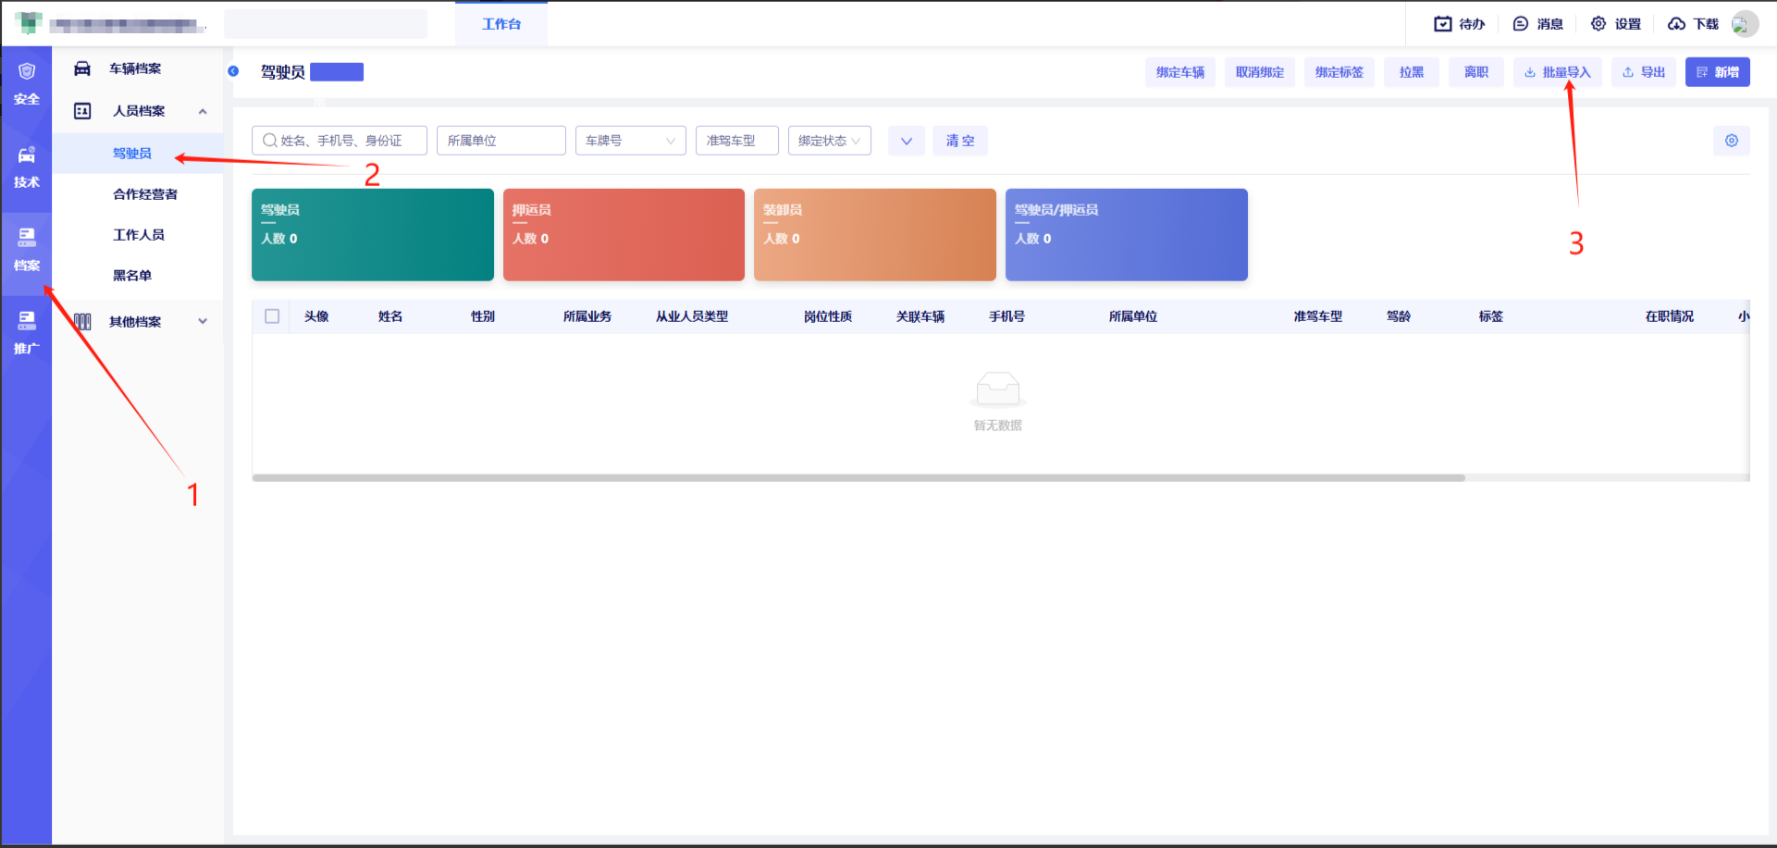This screenshot has height=848, width=1777.
Task: Collapse the 人员档案 menu group
Action: click(203, 111)
